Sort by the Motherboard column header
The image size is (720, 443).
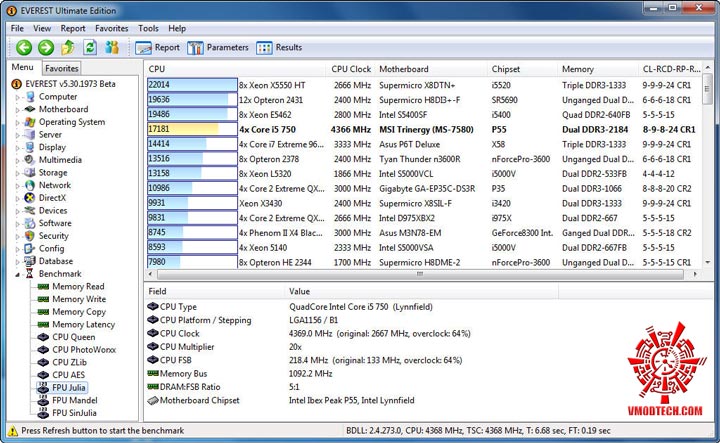[x=430, y=69]
